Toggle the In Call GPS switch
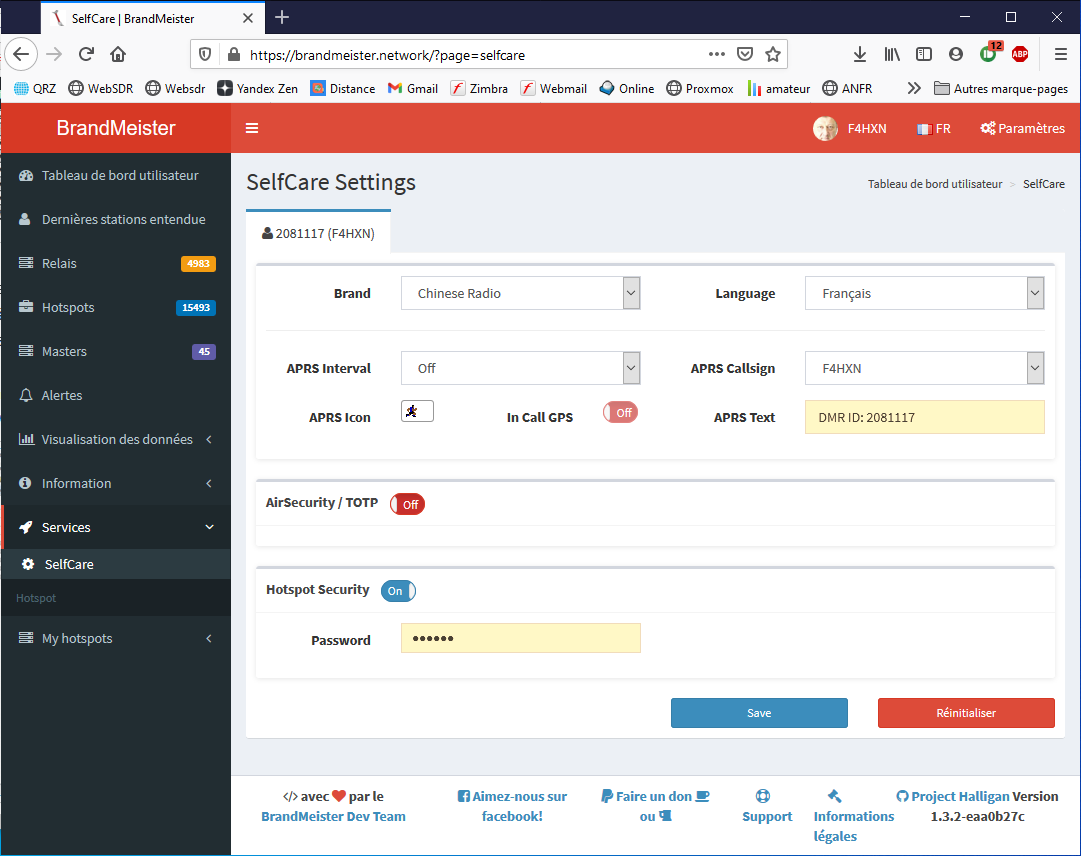The height and width of the screenshot is (856, 1081). tap(620, 412)
